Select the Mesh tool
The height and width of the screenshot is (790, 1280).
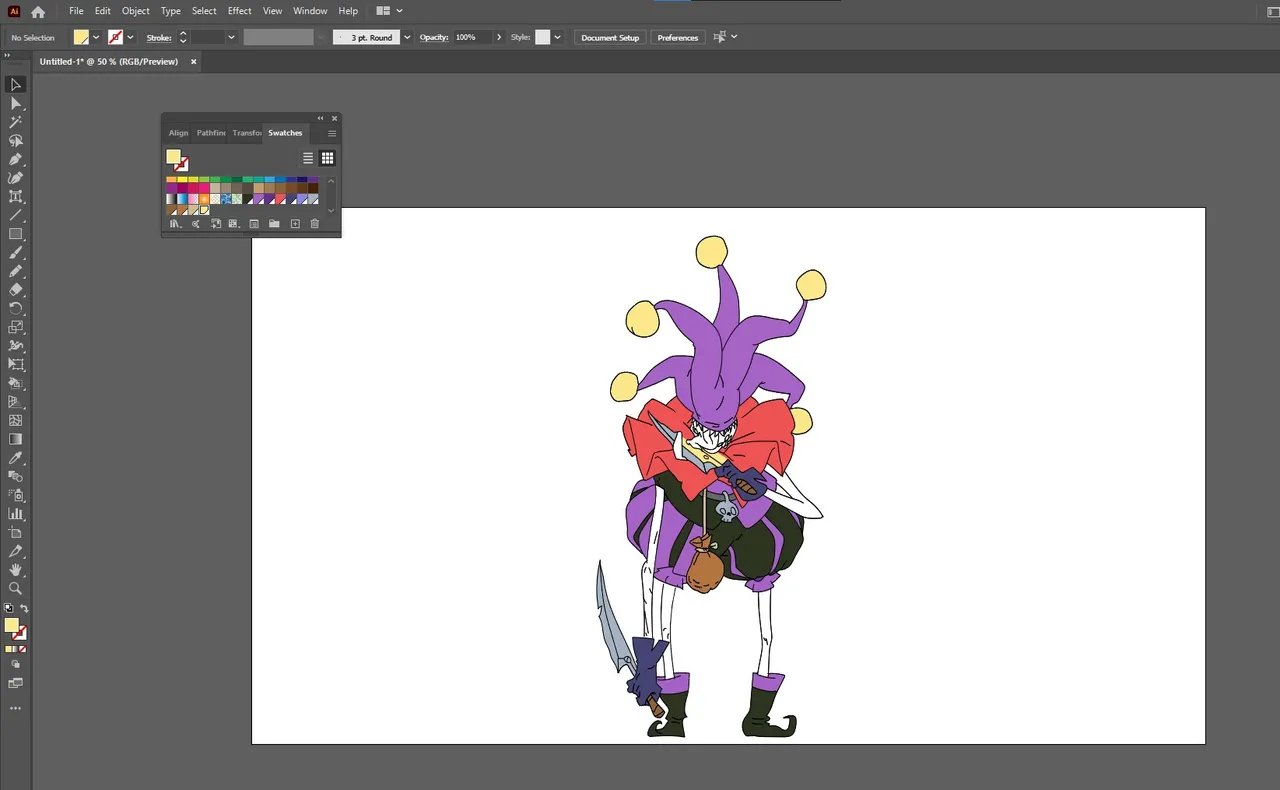[15, 420]
